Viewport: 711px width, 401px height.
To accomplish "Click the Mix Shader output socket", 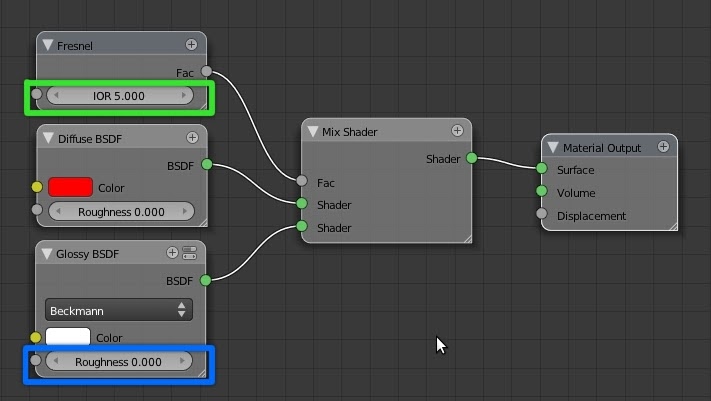I will click(472, 158).
